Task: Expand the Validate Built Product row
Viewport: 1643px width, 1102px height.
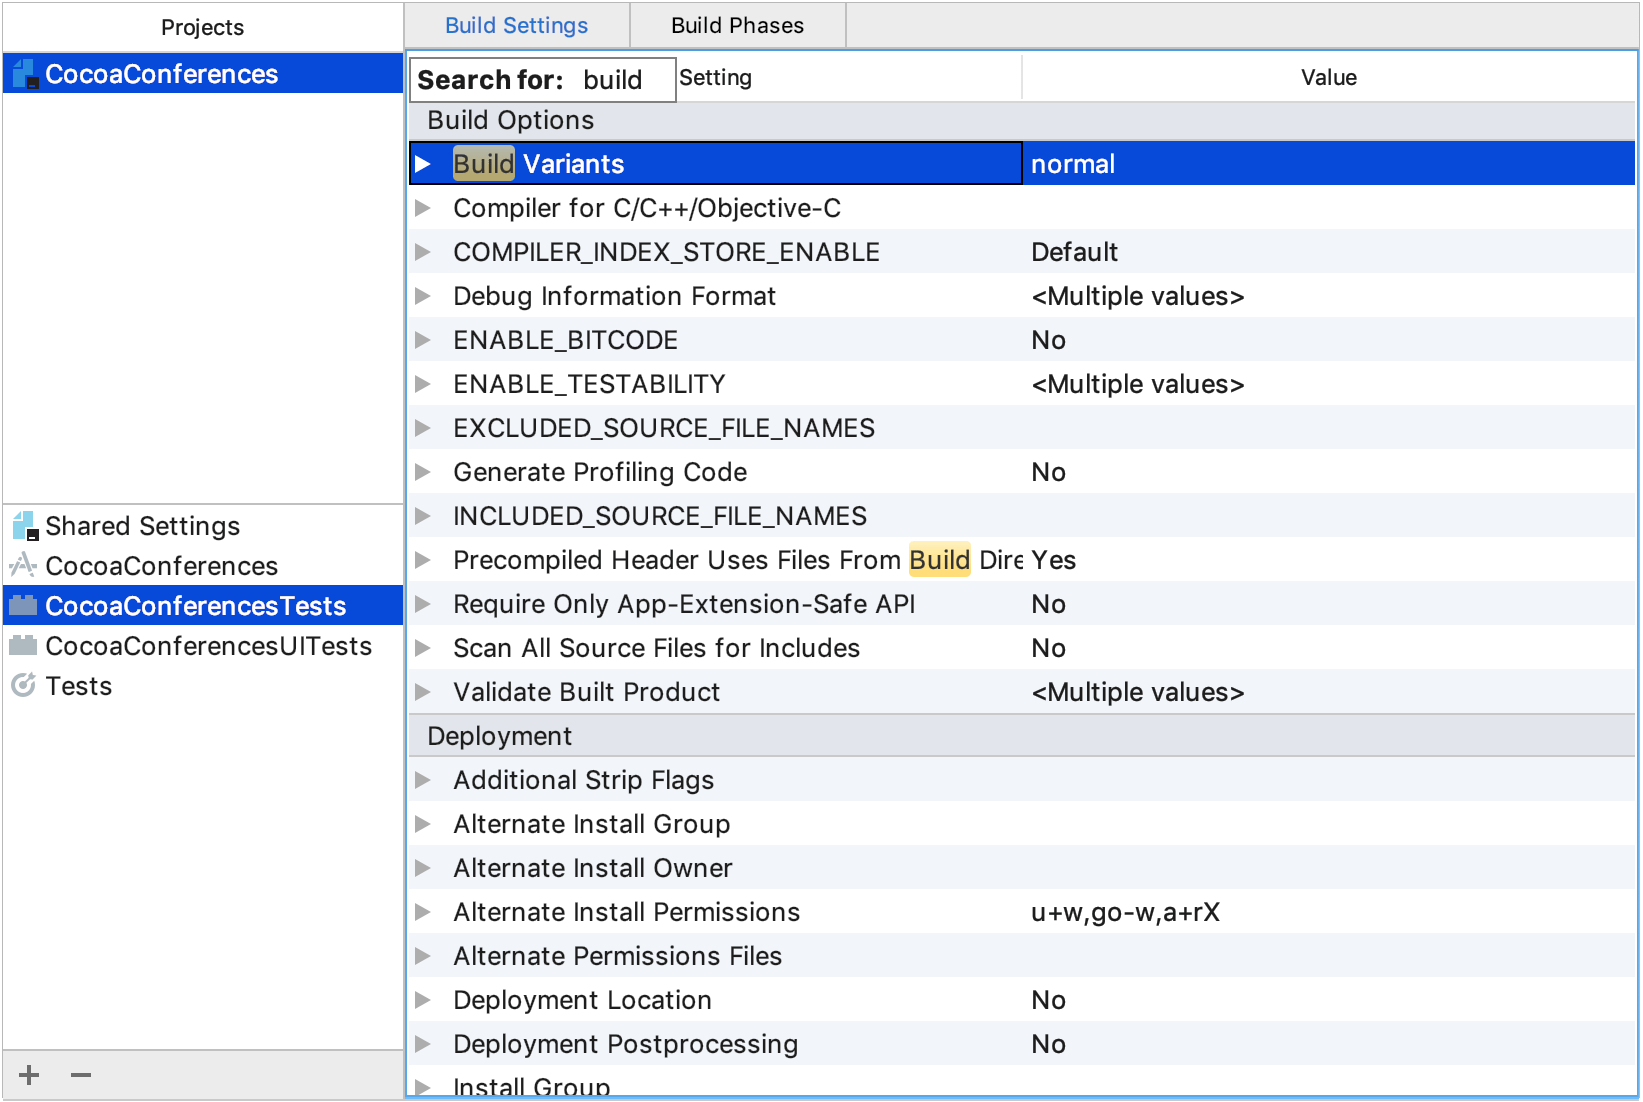Action: point(423,692)
